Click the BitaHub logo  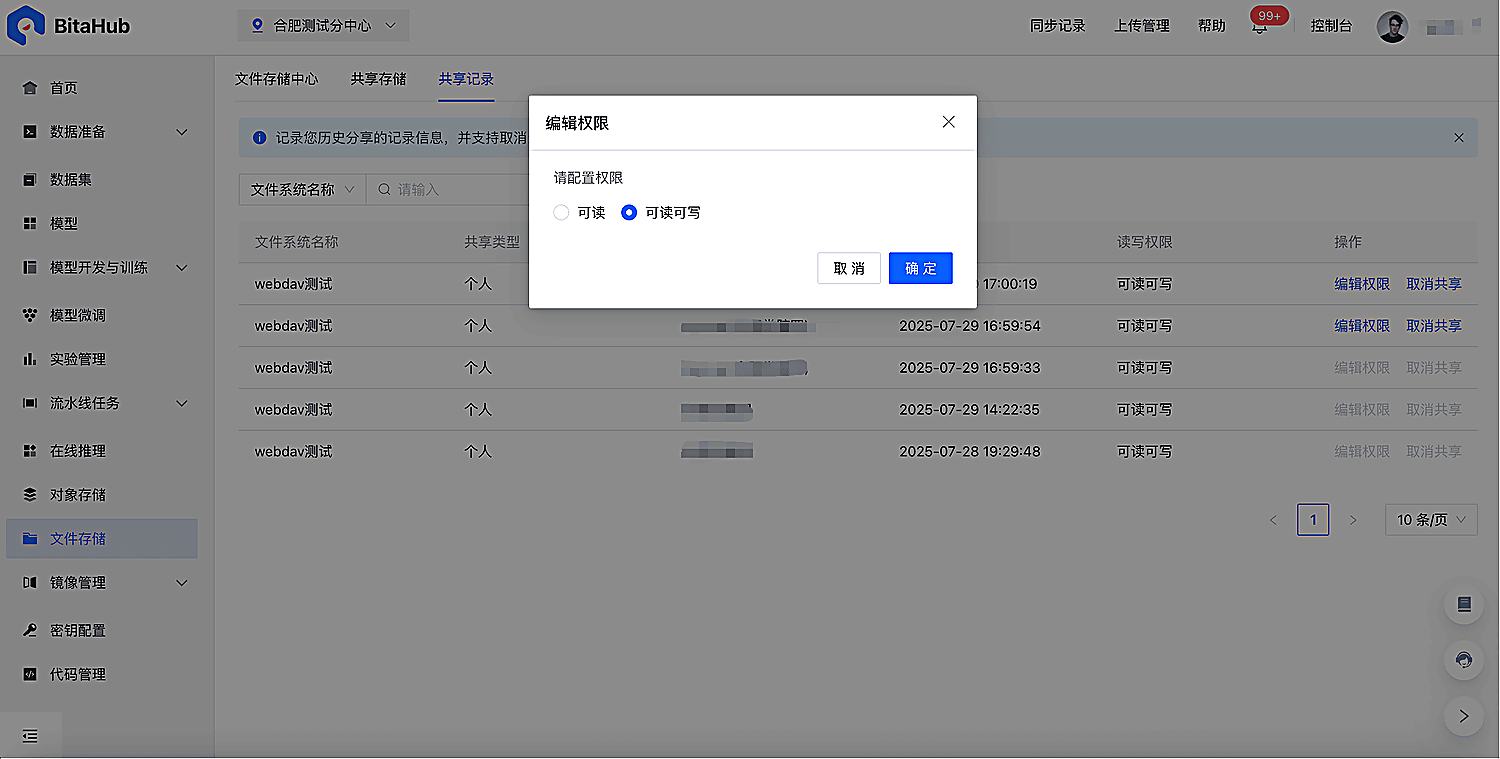(x=68, y=26)
